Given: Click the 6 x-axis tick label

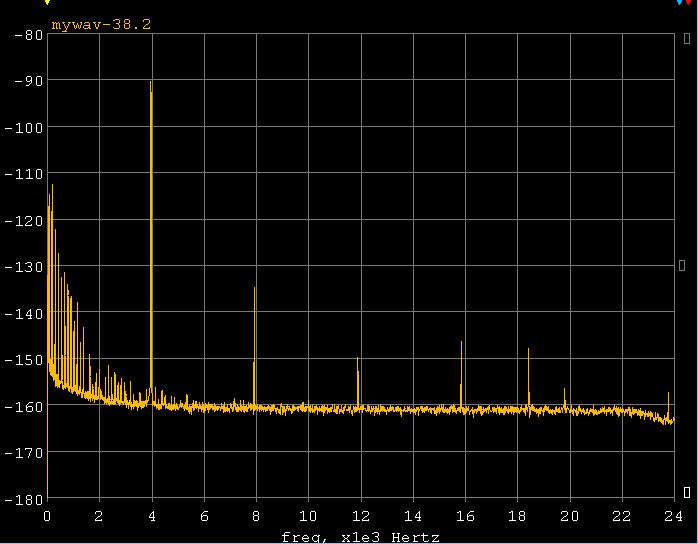Looking at the screenshot, I should coord(204,516).
